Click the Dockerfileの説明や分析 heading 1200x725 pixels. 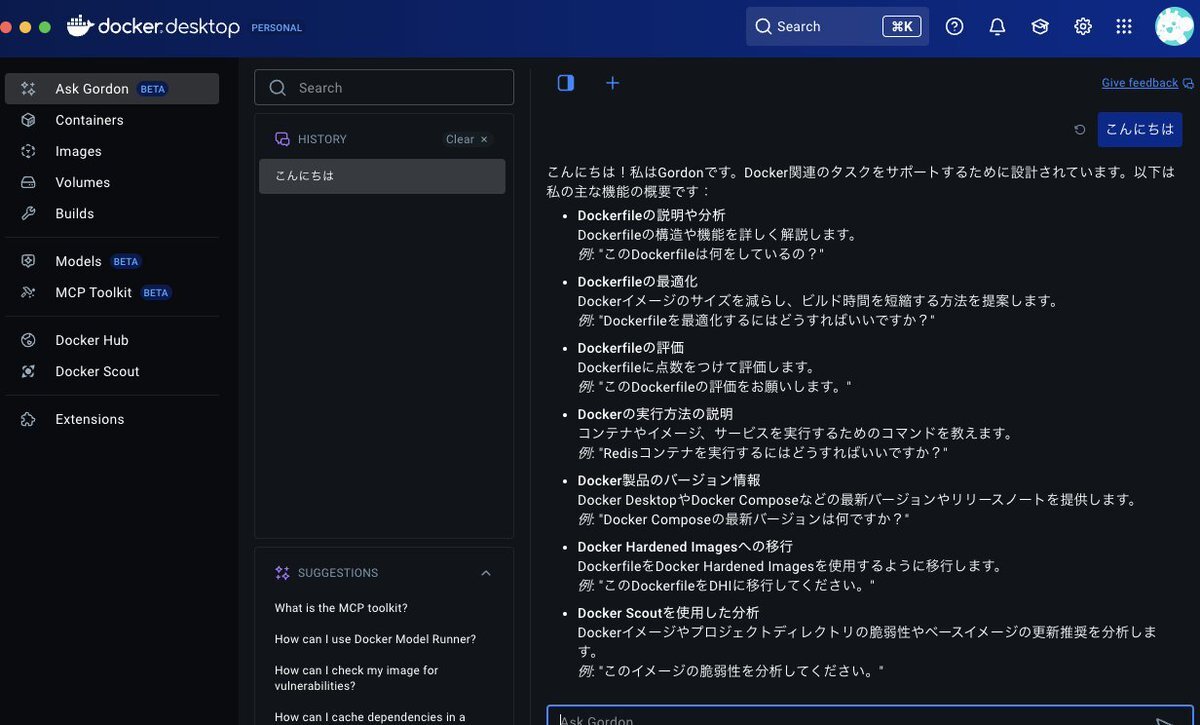(651, 215)
